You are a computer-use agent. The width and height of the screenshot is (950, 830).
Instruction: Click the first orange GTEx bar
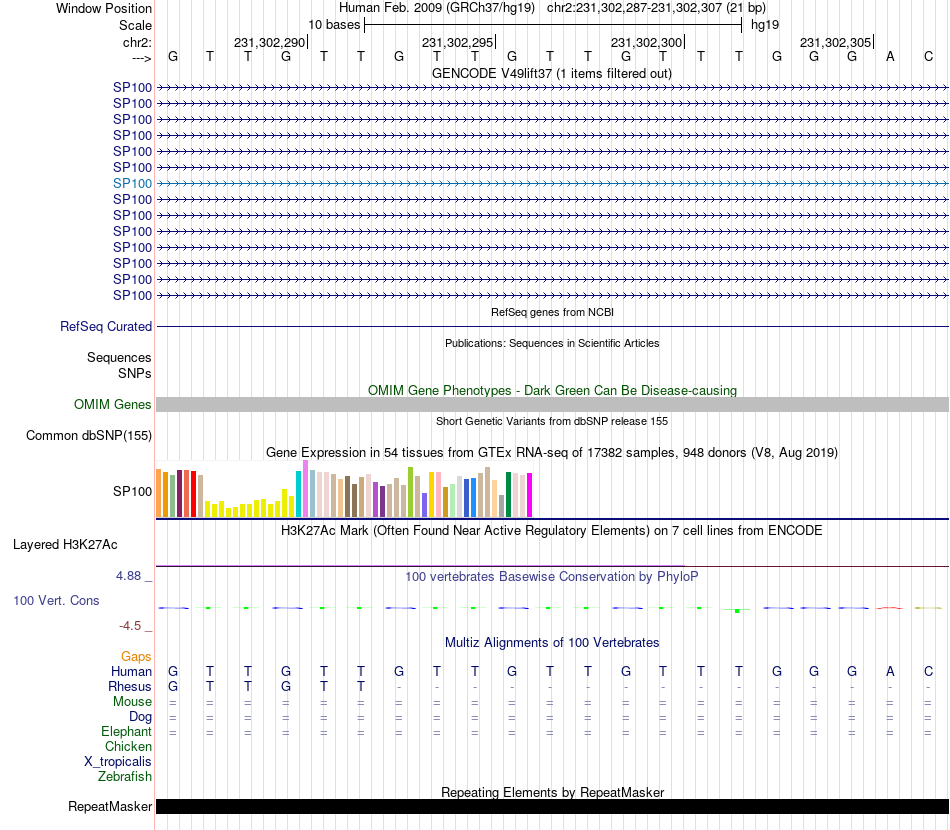coord(159,493)
